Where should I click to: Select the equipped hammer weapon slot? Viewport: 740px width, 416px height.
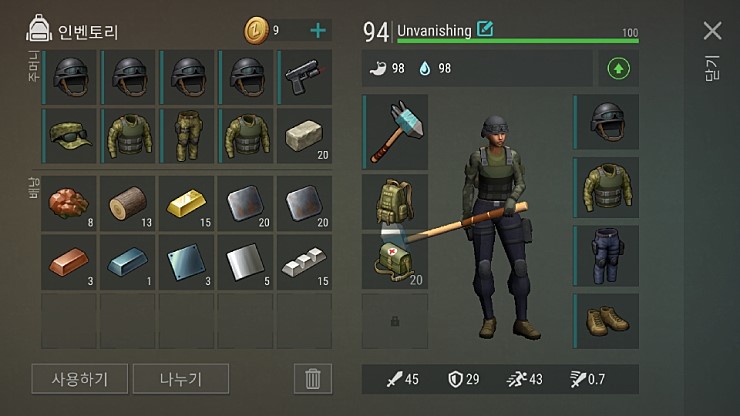[x=395, y=132]
